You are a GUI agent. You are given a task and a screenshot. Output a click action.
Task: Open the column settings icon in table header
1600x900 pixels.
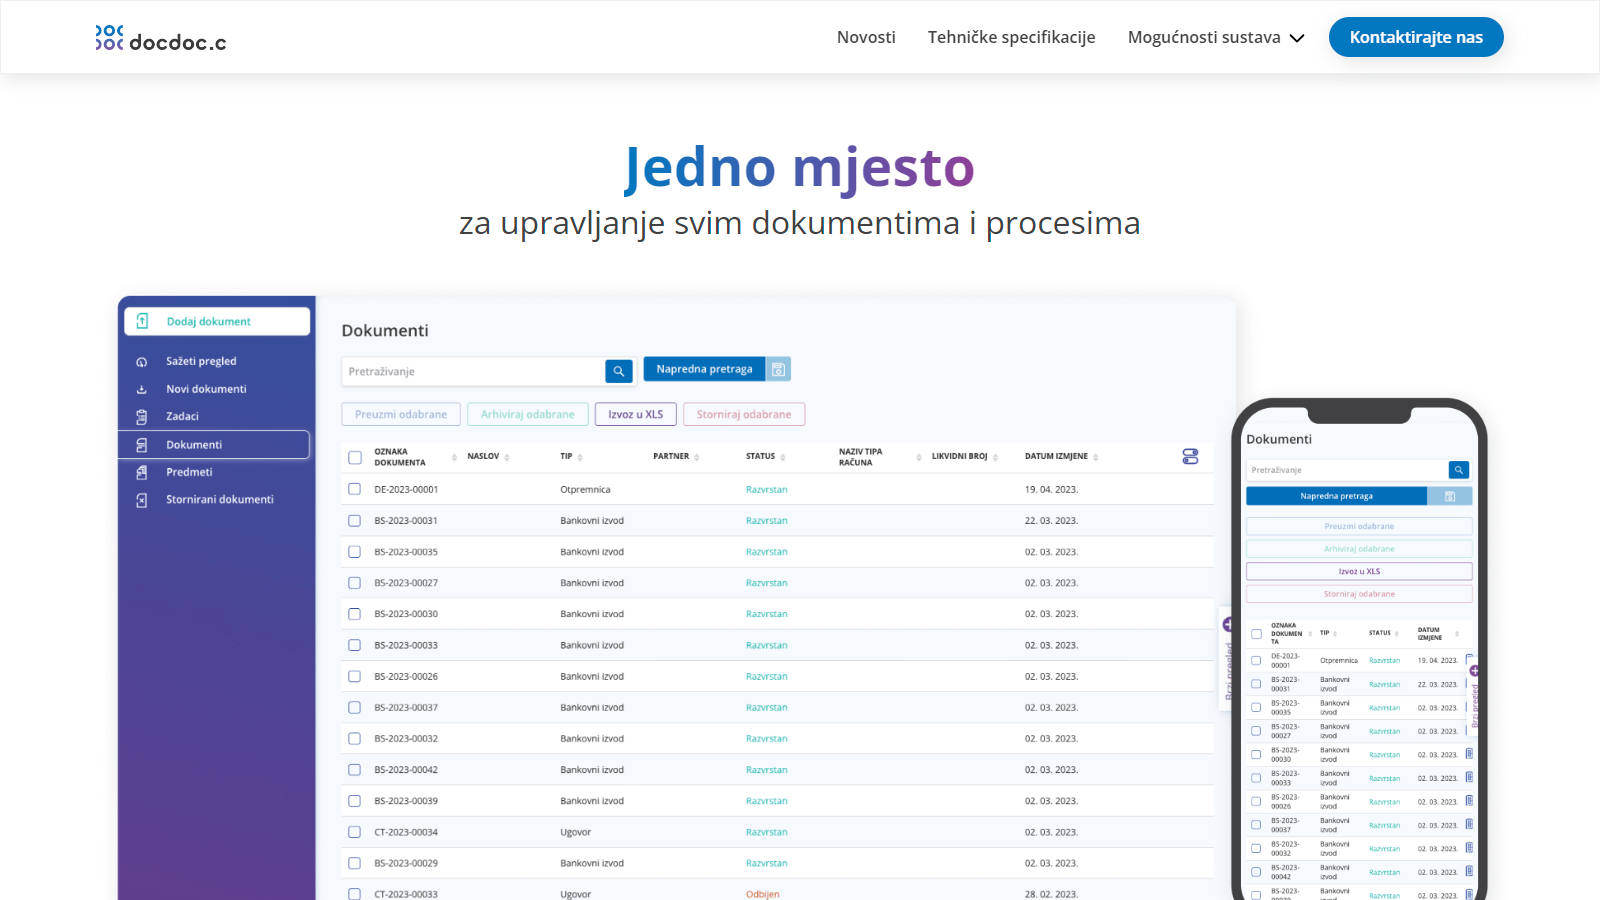(1190, 457)
